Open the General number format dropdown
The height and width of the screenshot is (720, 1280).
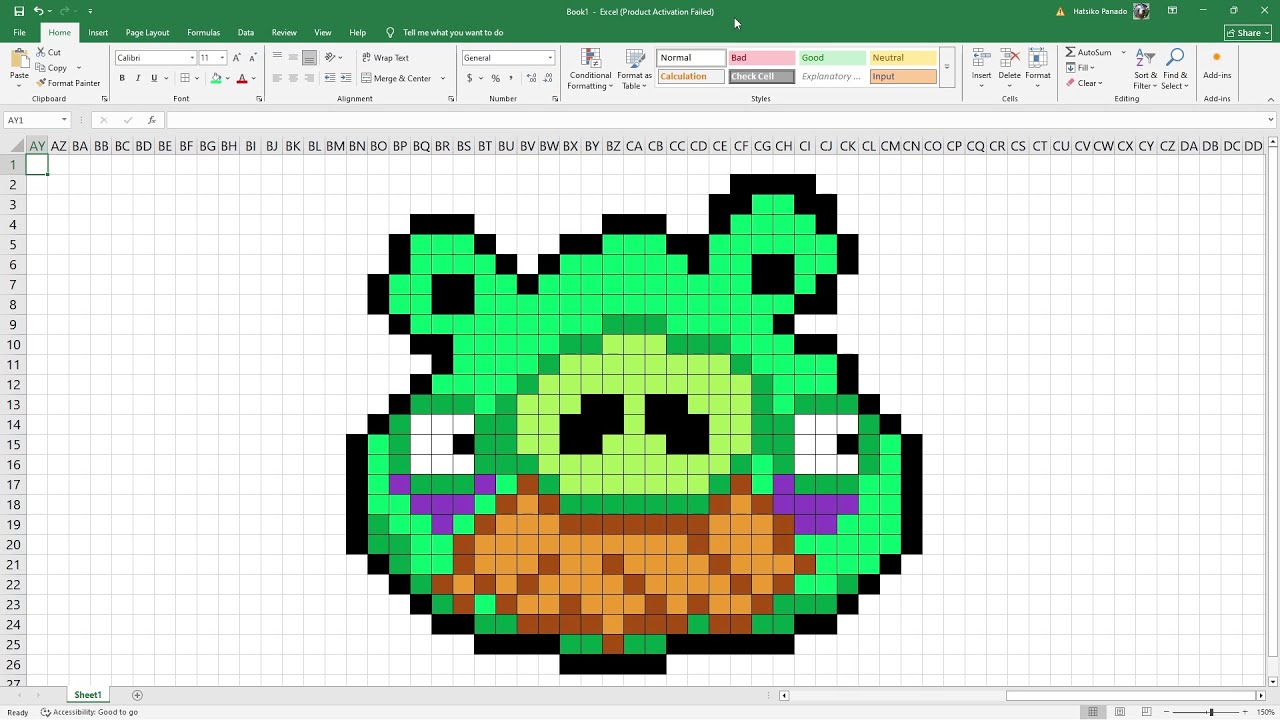pyautogui.click(x=549, y=58)
